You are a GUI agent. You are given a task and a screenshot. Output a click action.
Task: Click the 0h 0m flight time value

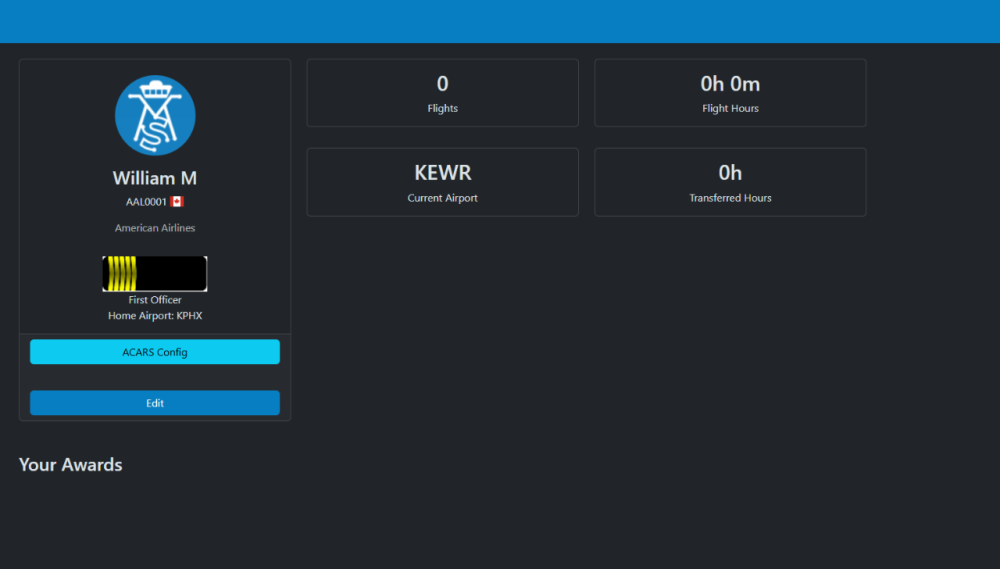(730, 84)
